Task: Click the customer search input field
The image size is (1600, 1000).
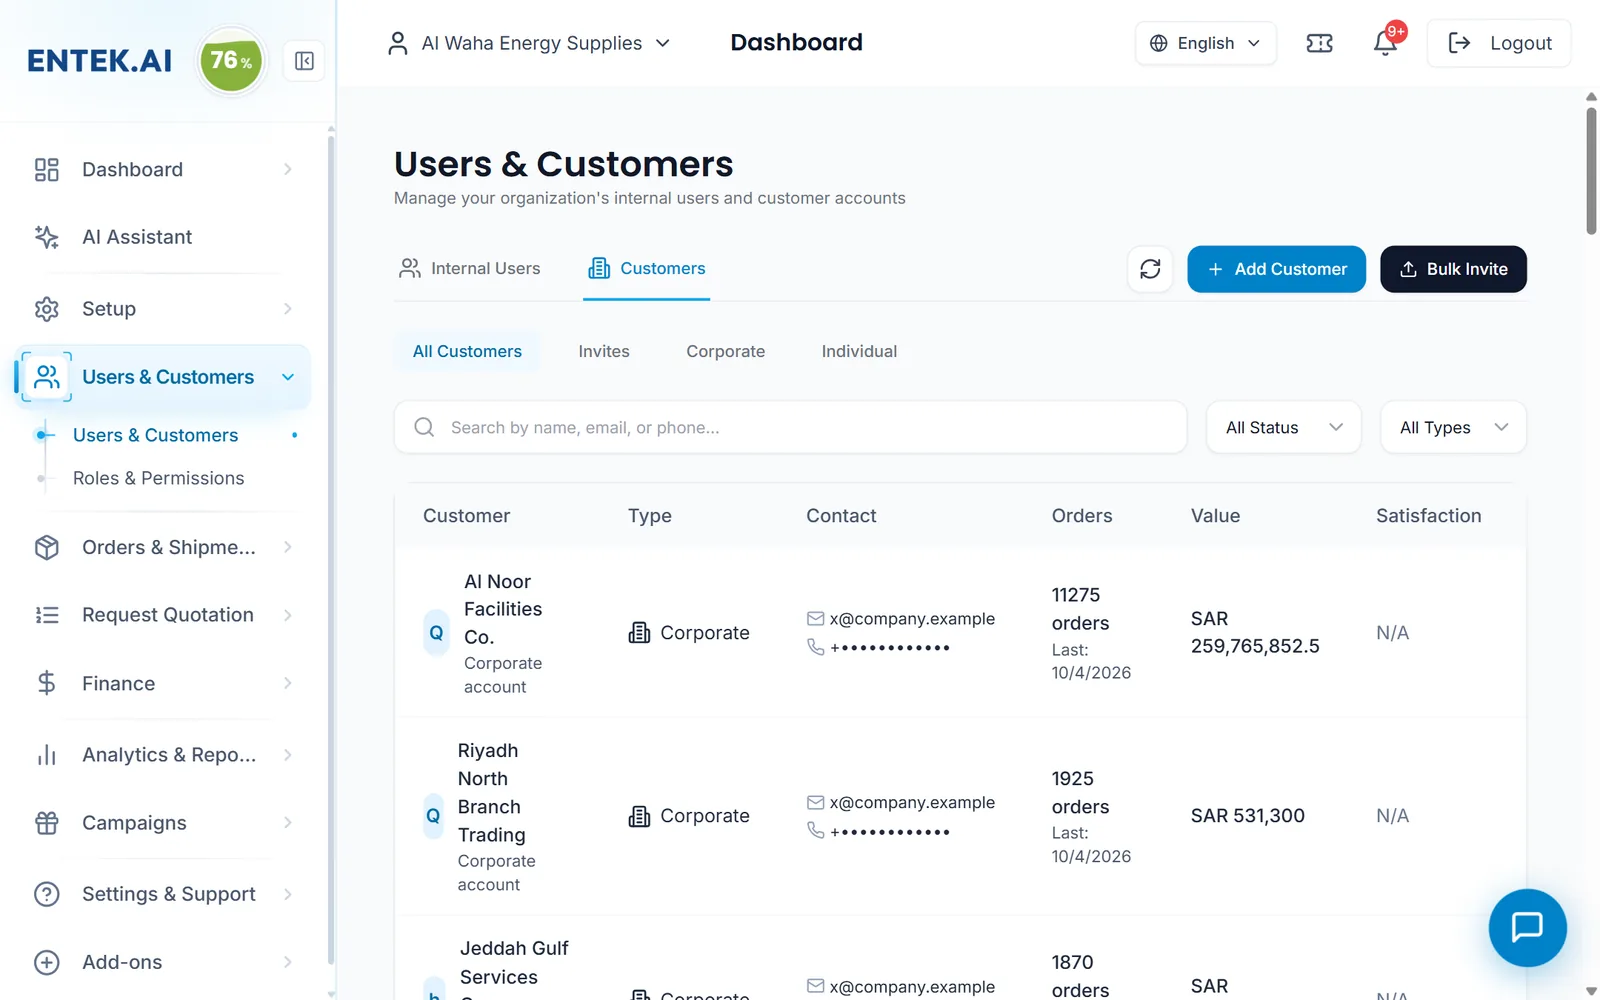Action: click(x=790, y=427)
